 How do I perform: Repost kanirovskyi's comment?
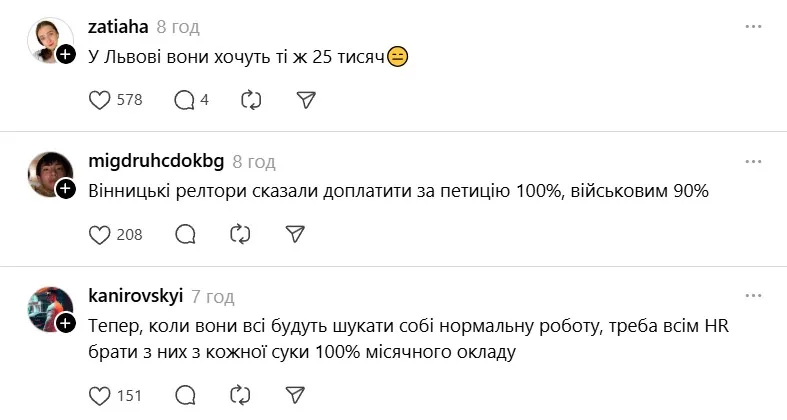point(239,395)
